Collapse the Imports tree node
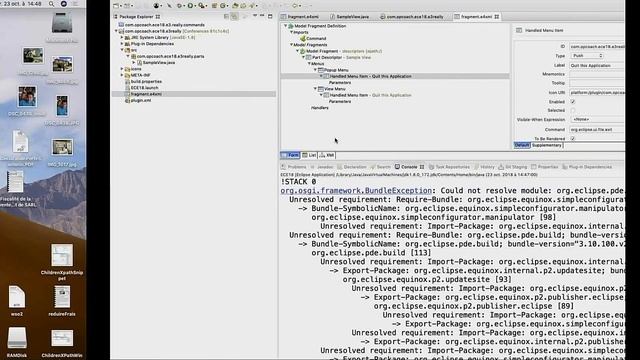The height and width of the screenshot is (360, 640). pyautogui.click(x=291, y=32)
